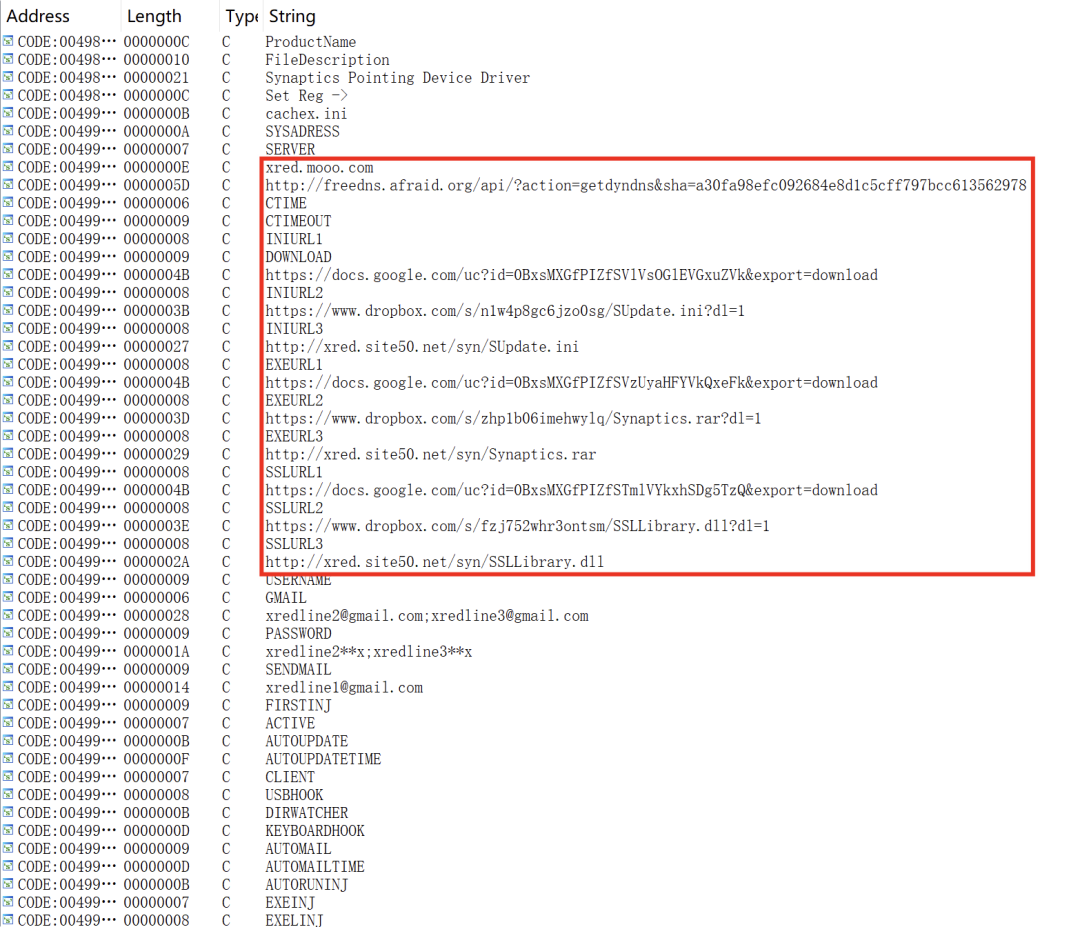Click the length value 0000005D

(x=156, y=185)
